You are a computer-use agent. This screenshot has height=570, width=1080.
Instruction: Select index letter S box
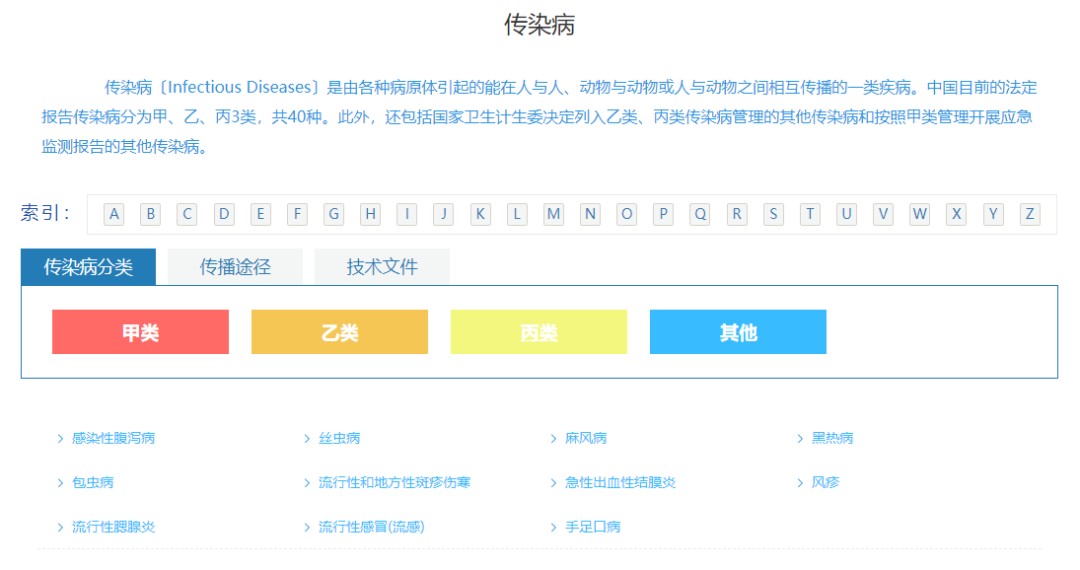pyautogui.click(x=774, y=214)
